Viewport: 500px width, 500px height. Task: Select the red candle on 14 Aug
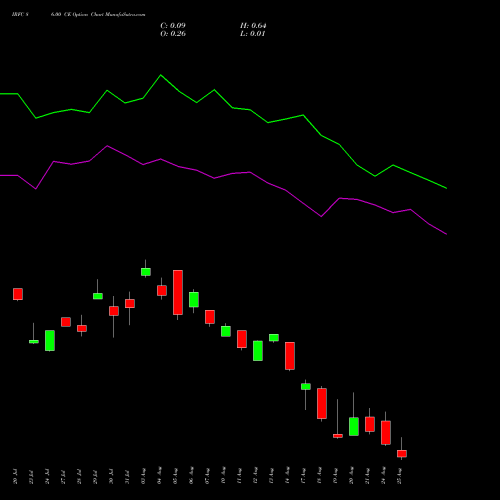tap(290, 356)
